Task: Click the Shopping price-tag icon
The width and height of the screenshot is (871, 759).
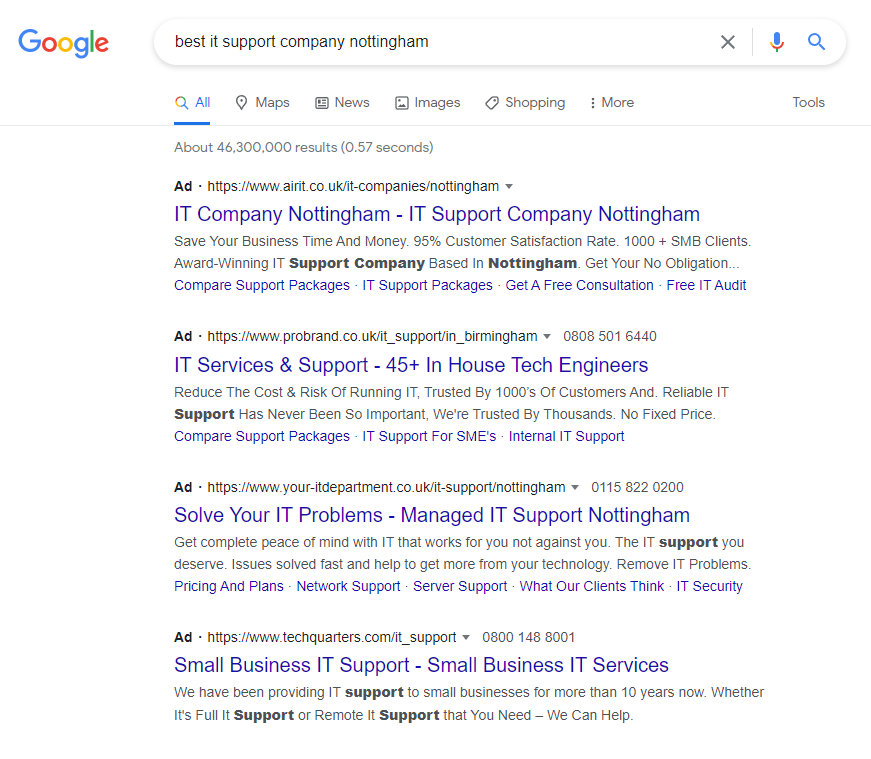Action: [490, 102]
